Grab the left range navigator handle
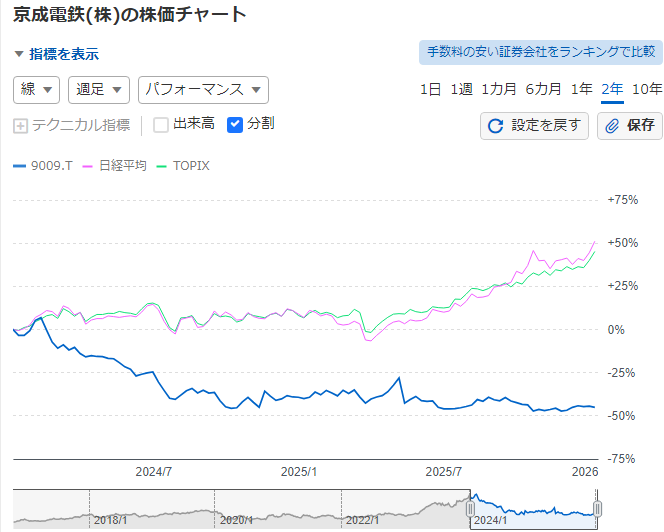 470,509
